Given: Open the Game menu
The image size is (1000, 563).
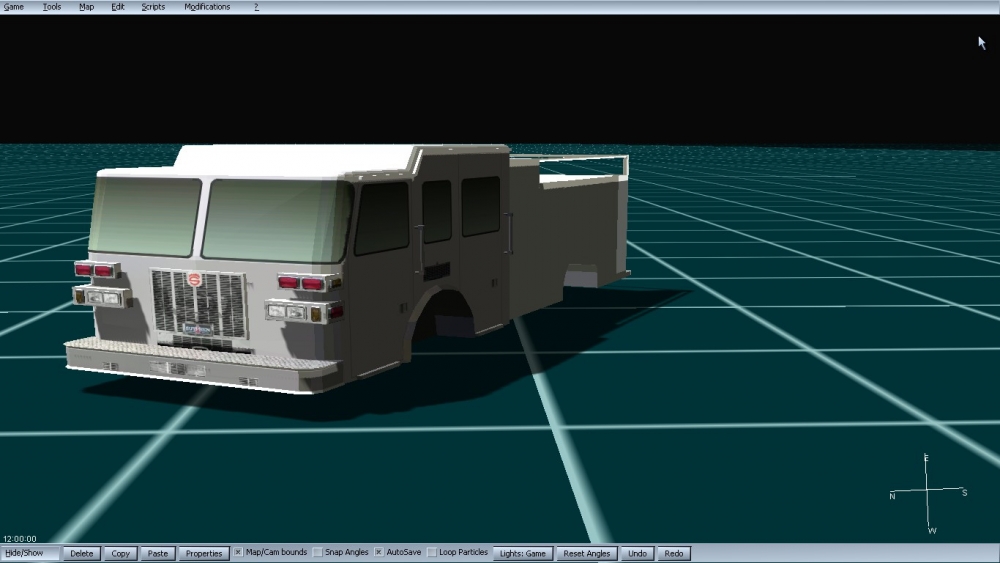Looking at the screenshot, I should [14, 7].
